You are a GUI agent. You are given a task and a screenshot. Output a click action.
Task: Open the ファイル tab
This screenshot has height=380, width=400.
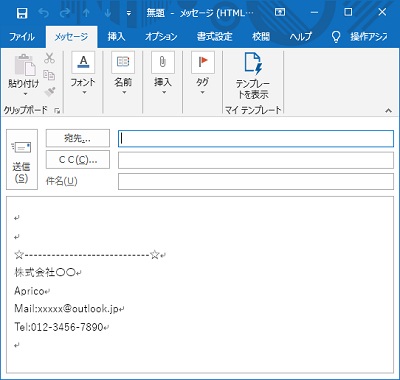(22, 36)
